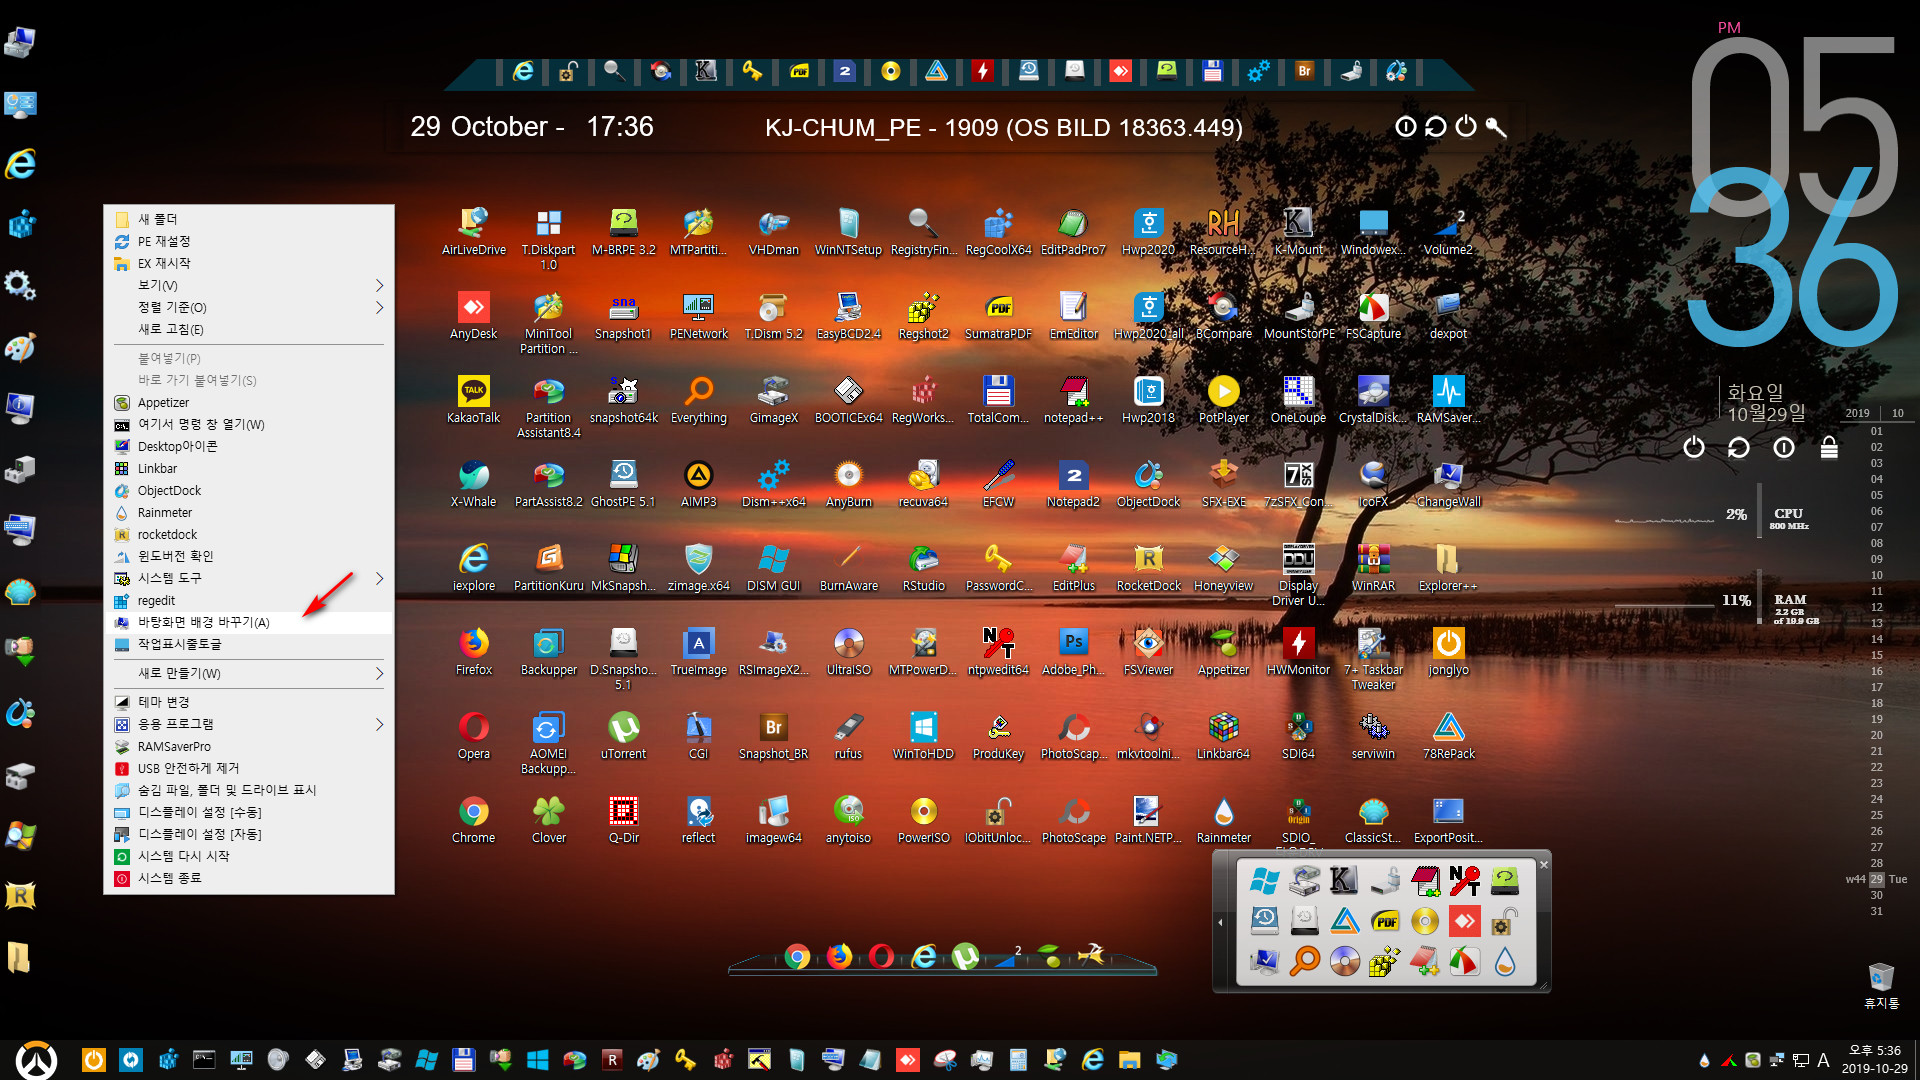Viewport: 1920px width, 1080px height.
Task: Launch the HWMonitor desktop icon
Action: point(1298,652)
